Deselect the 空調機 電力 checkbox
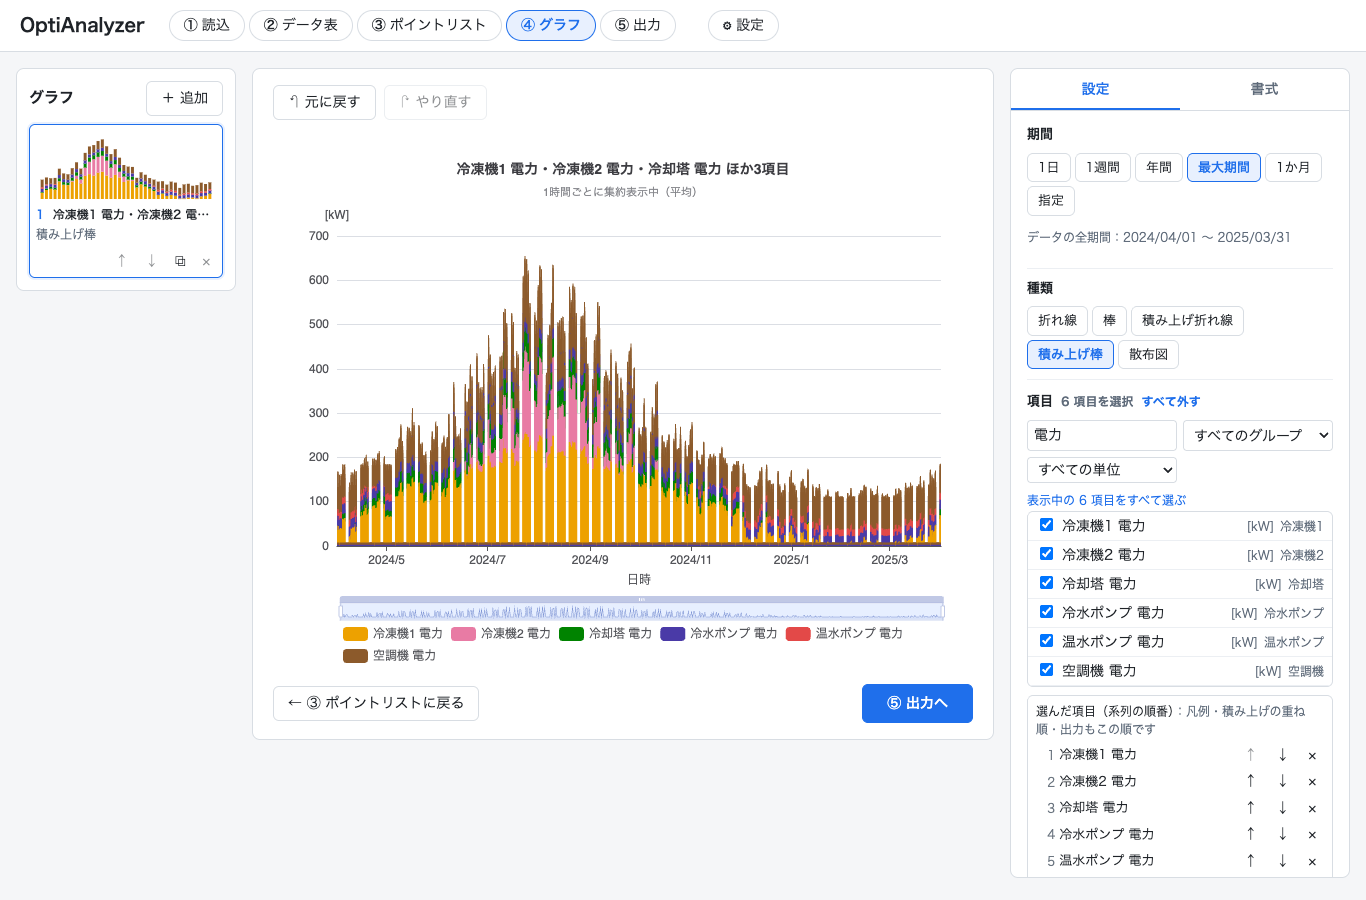The image size is (1366, 900). click(1046, 670)
